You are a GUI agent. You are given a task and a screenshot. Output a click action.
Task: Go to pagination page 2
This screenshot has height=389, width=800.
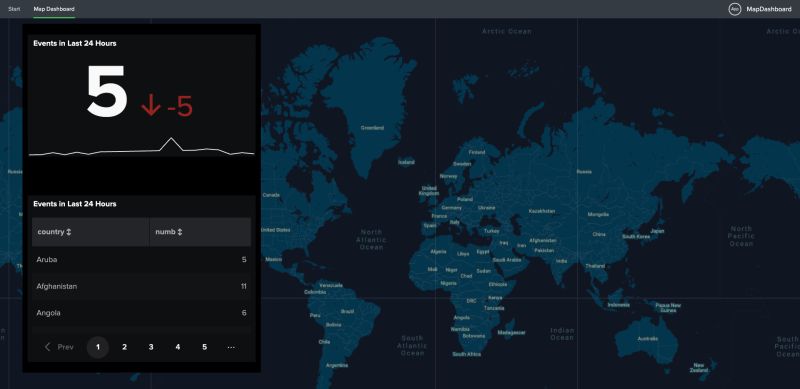124,347
